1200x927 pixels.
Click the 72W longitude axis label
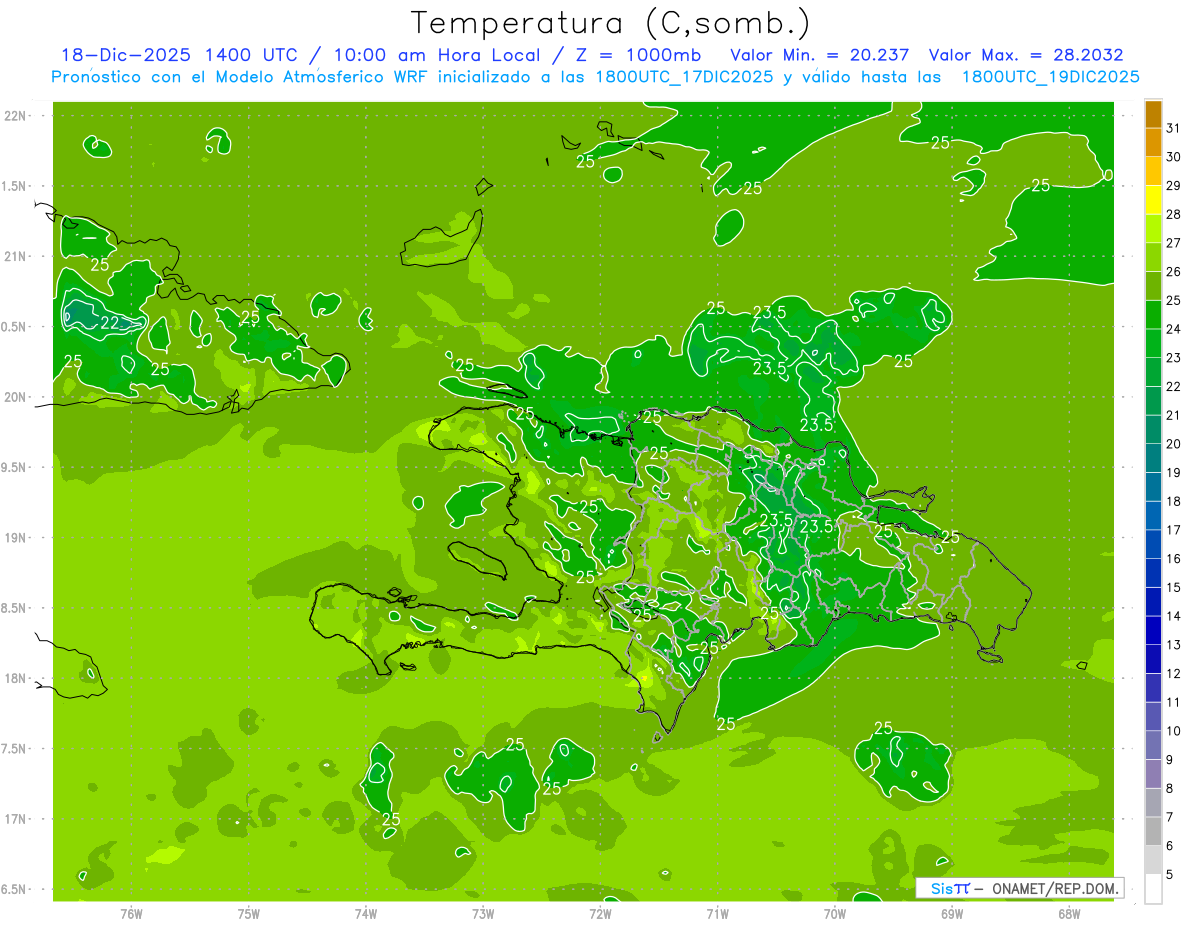(x=600, y=913)
